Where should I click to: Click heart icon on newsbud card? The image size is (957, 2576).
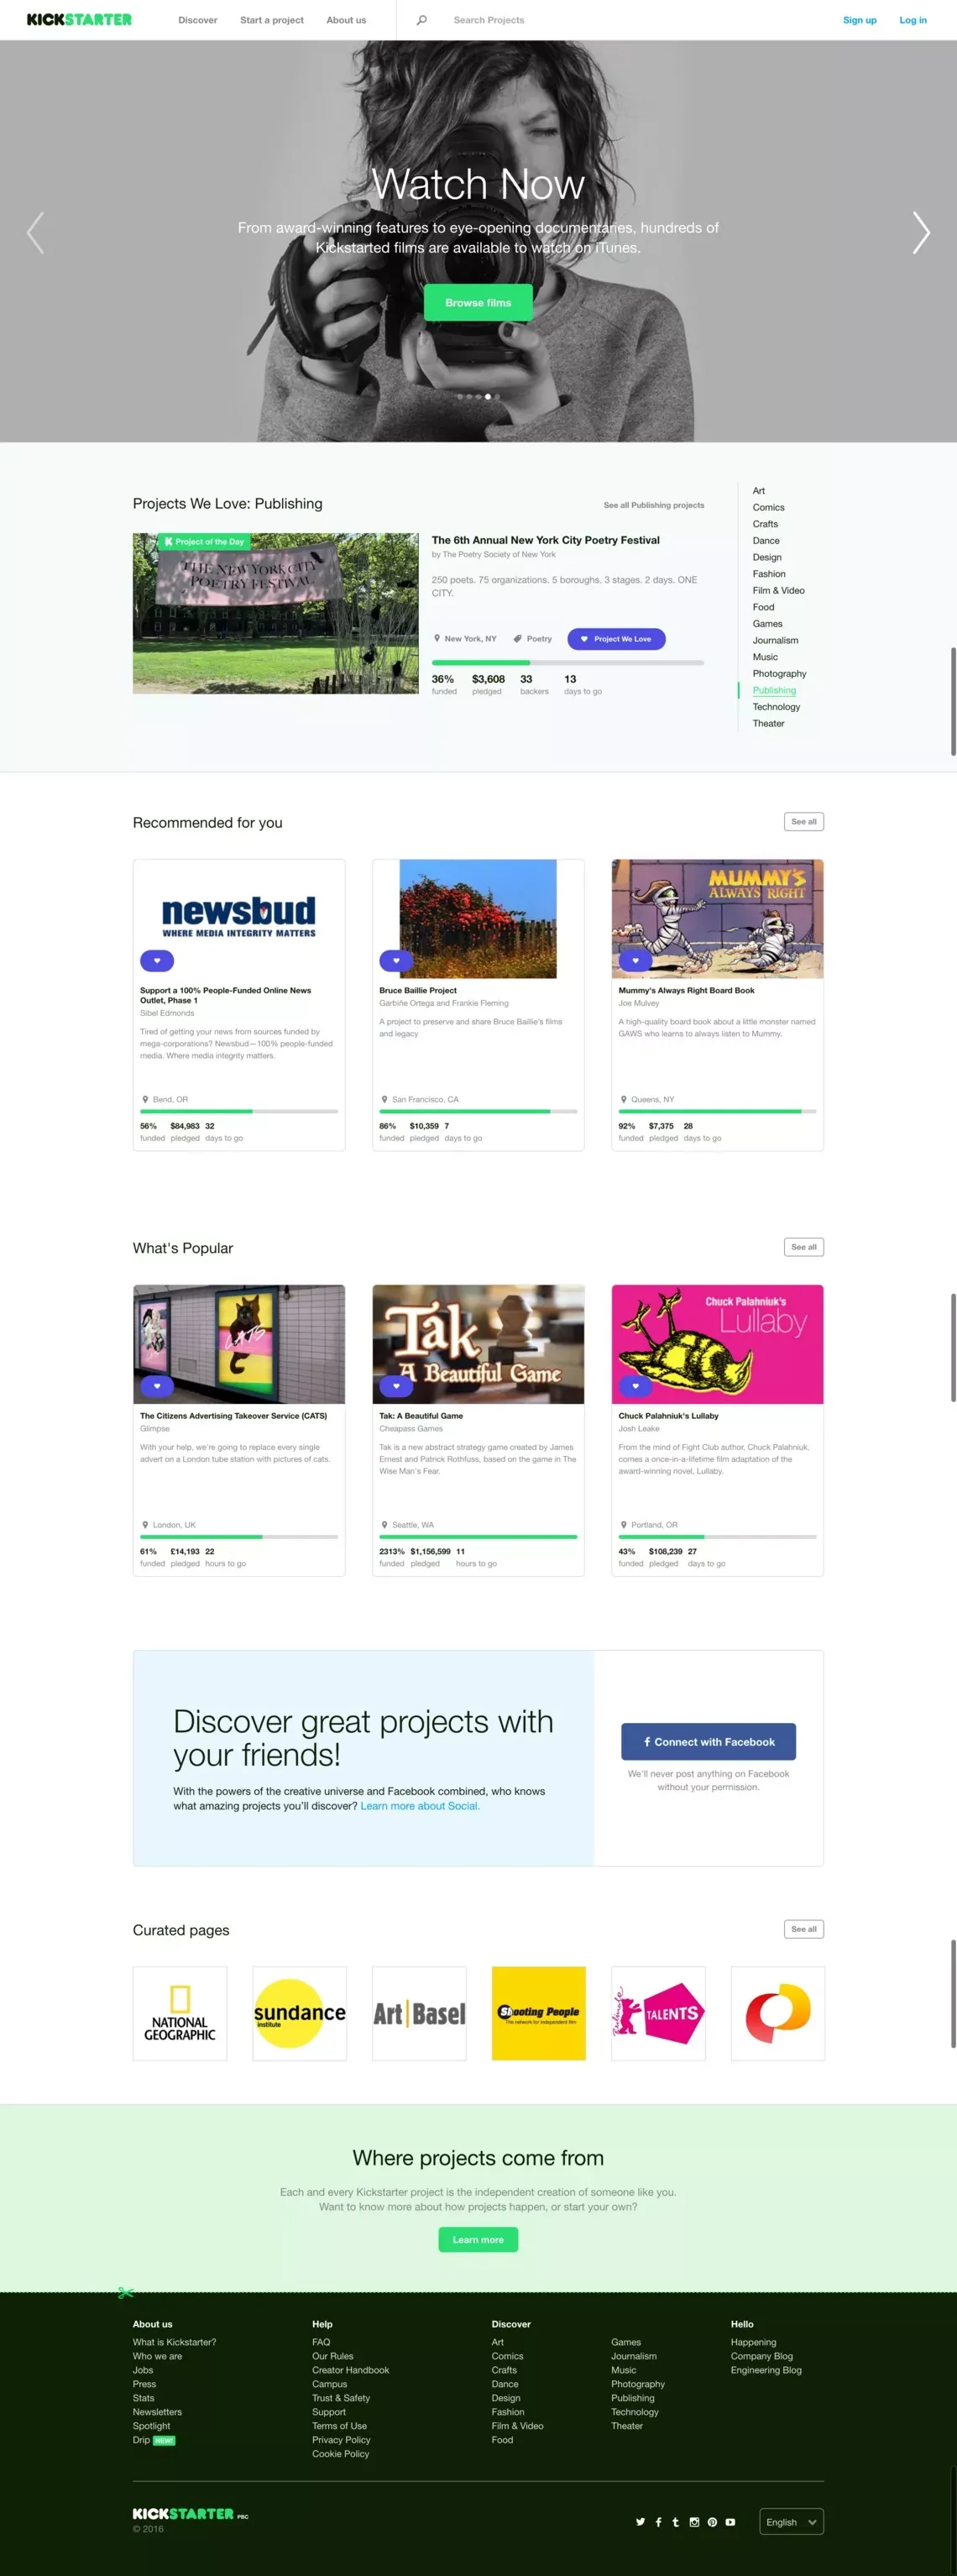coord(157,960)
